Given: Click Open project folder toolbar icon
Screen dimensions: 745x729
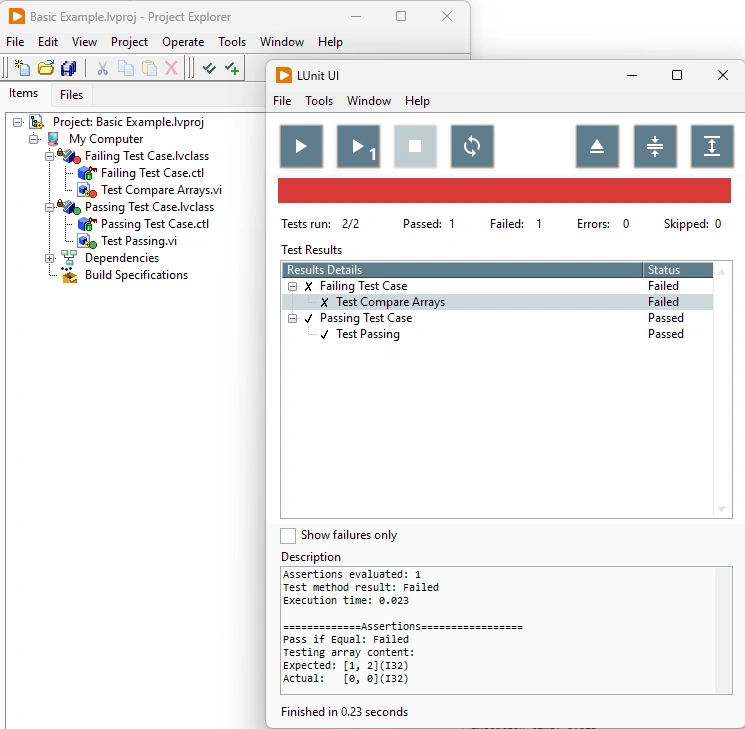Looking at the screenshot, I should coord(46,68).
